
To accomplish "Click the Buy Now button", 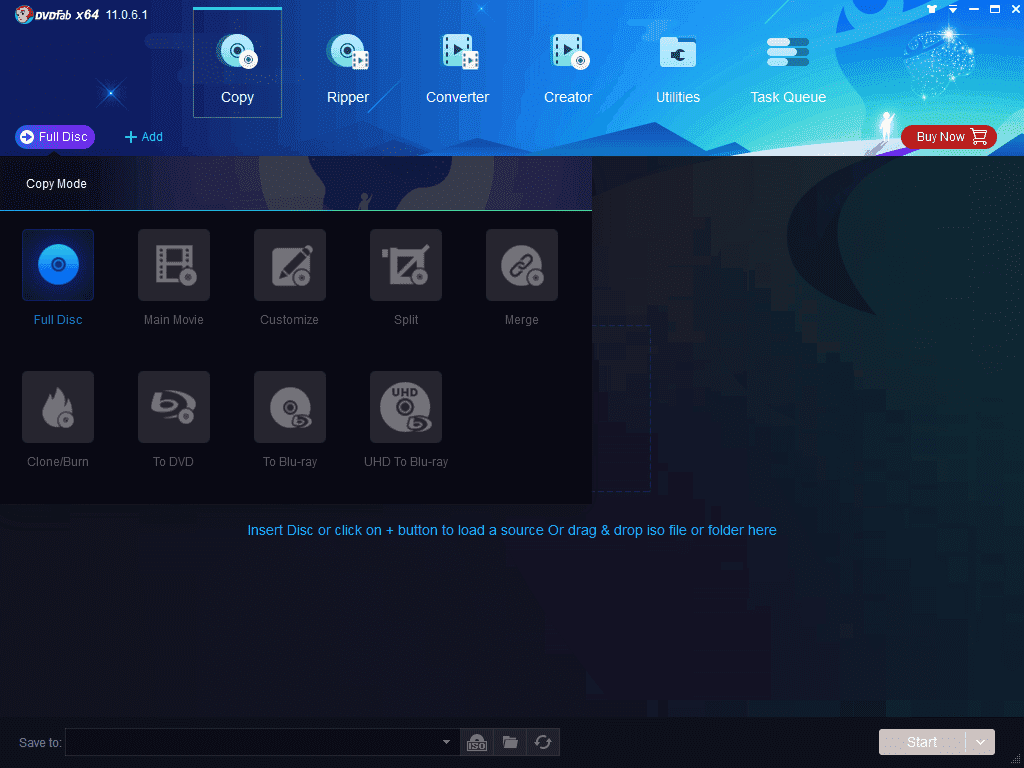I will coord(949,136).
